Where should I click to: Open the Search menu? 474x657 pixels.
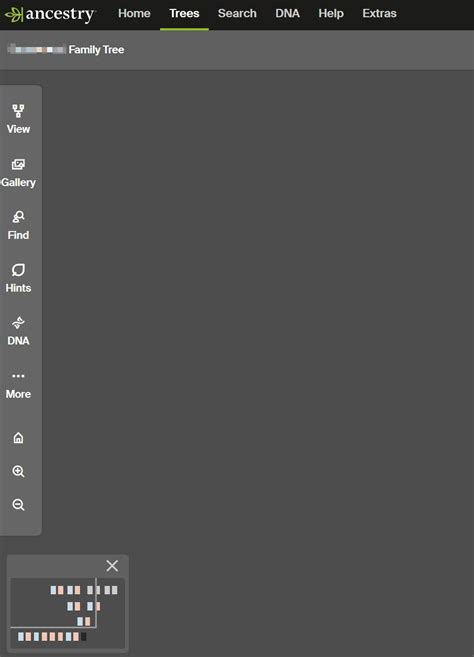237,13
